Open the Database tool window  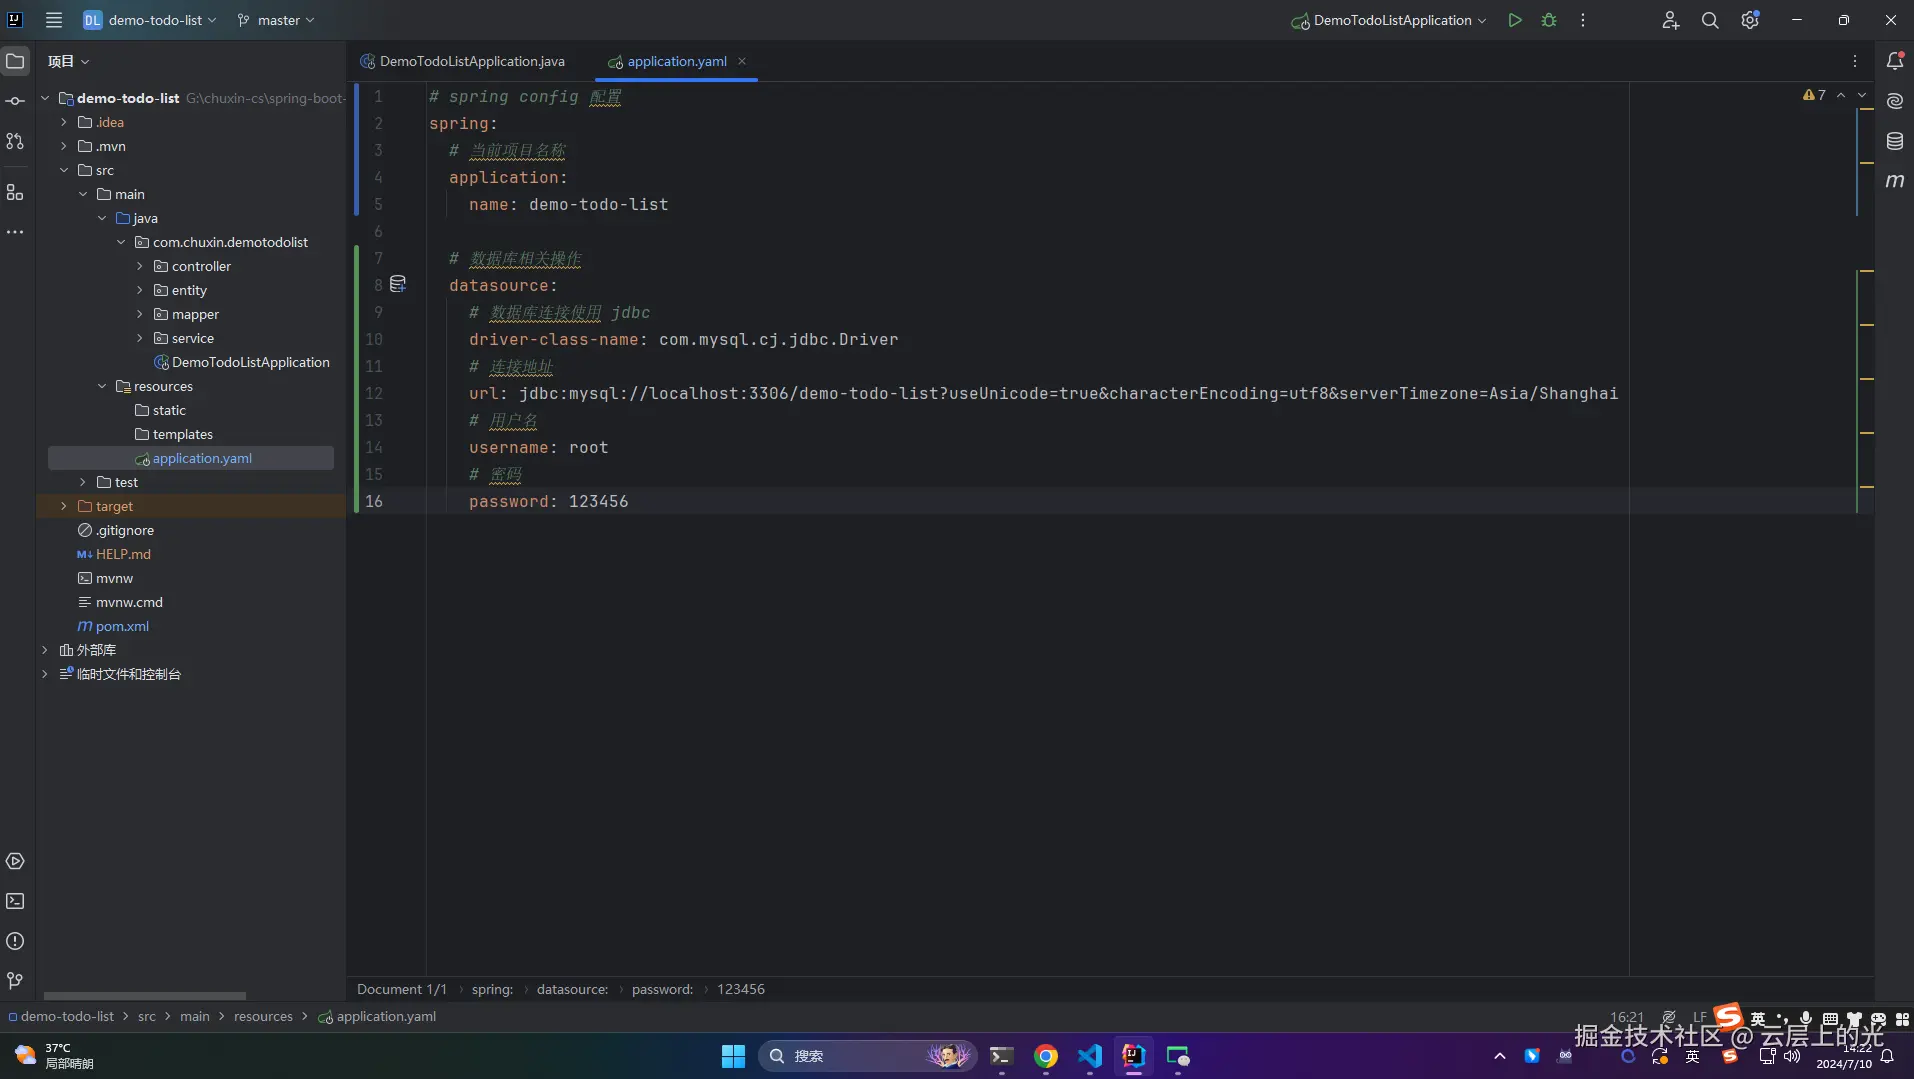(x=1895, y=141)
